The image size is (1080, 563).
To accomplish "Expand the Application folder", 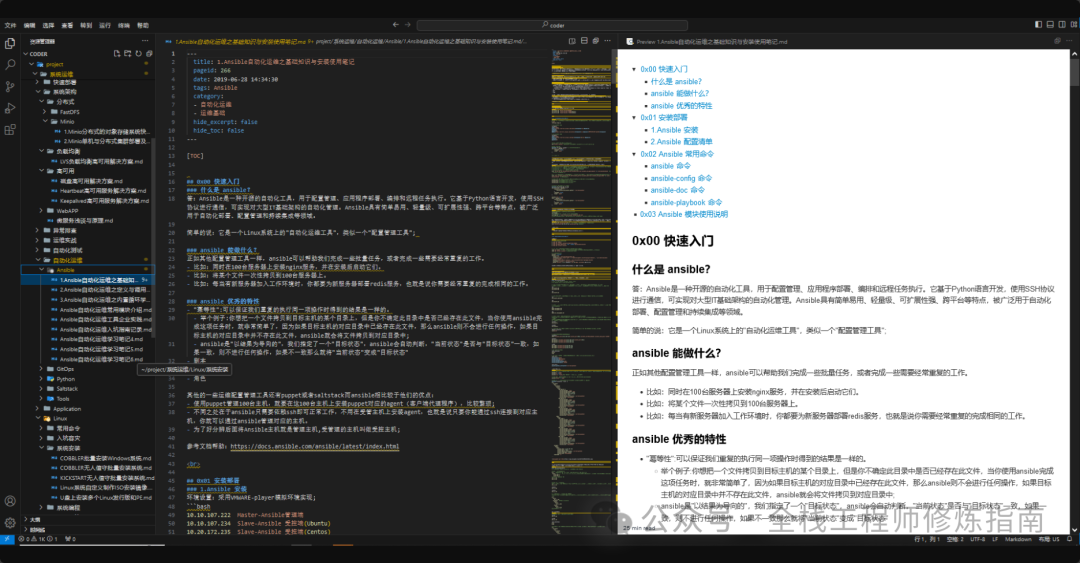I will pos(37,409).
